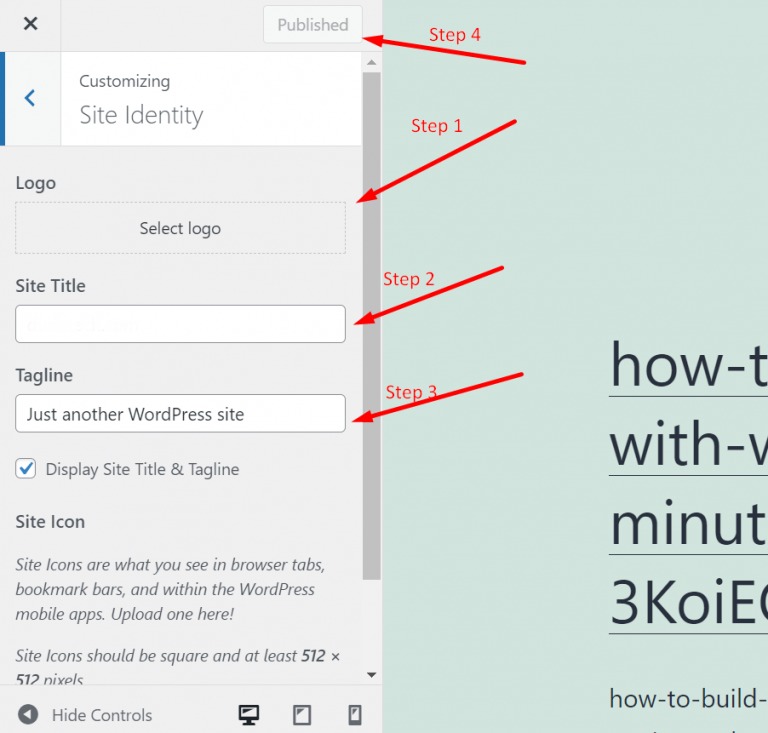Switch to mobile preview mode icon
This screenshot has height=733, width=768.
tap(353, 714)
